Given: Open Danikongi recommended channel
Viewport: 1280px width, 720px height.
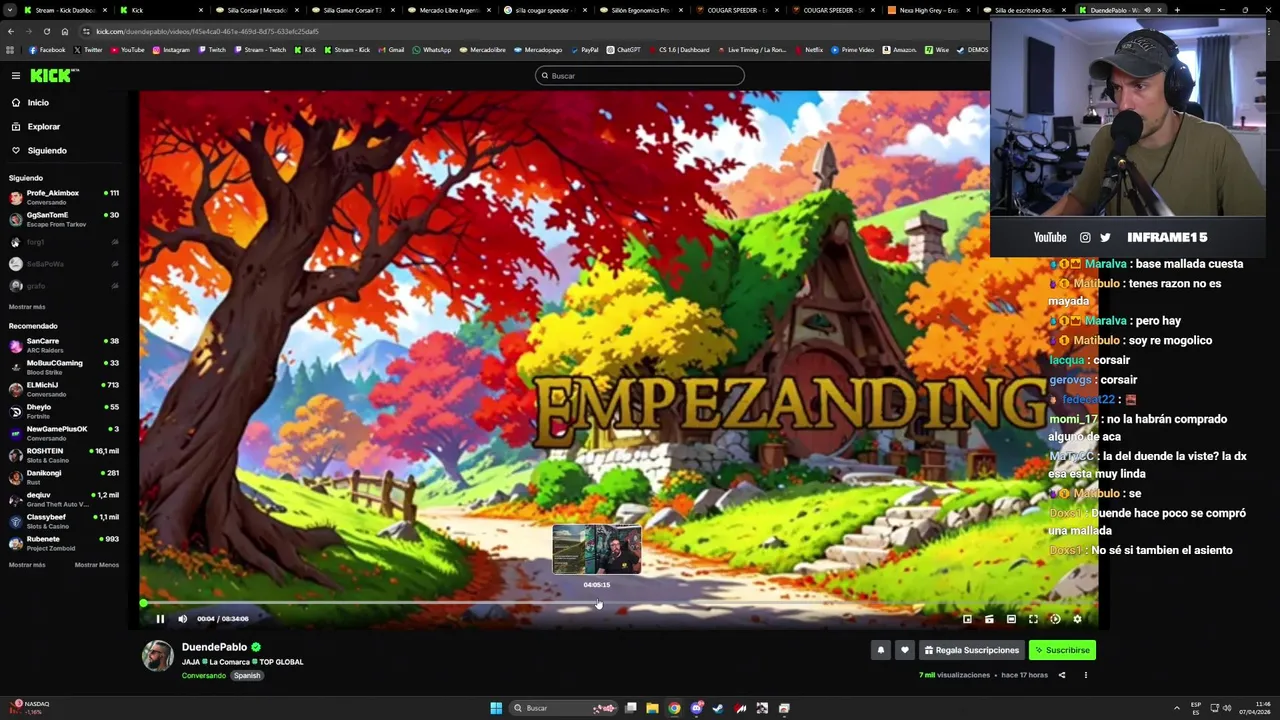Looking at the screenshot, I should (64, 477).
